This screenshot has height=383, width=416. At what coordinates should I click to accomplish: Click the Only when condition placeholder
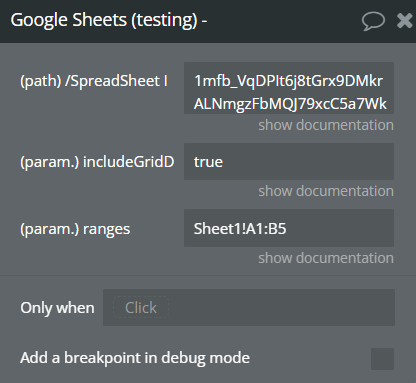coord(141,307)
